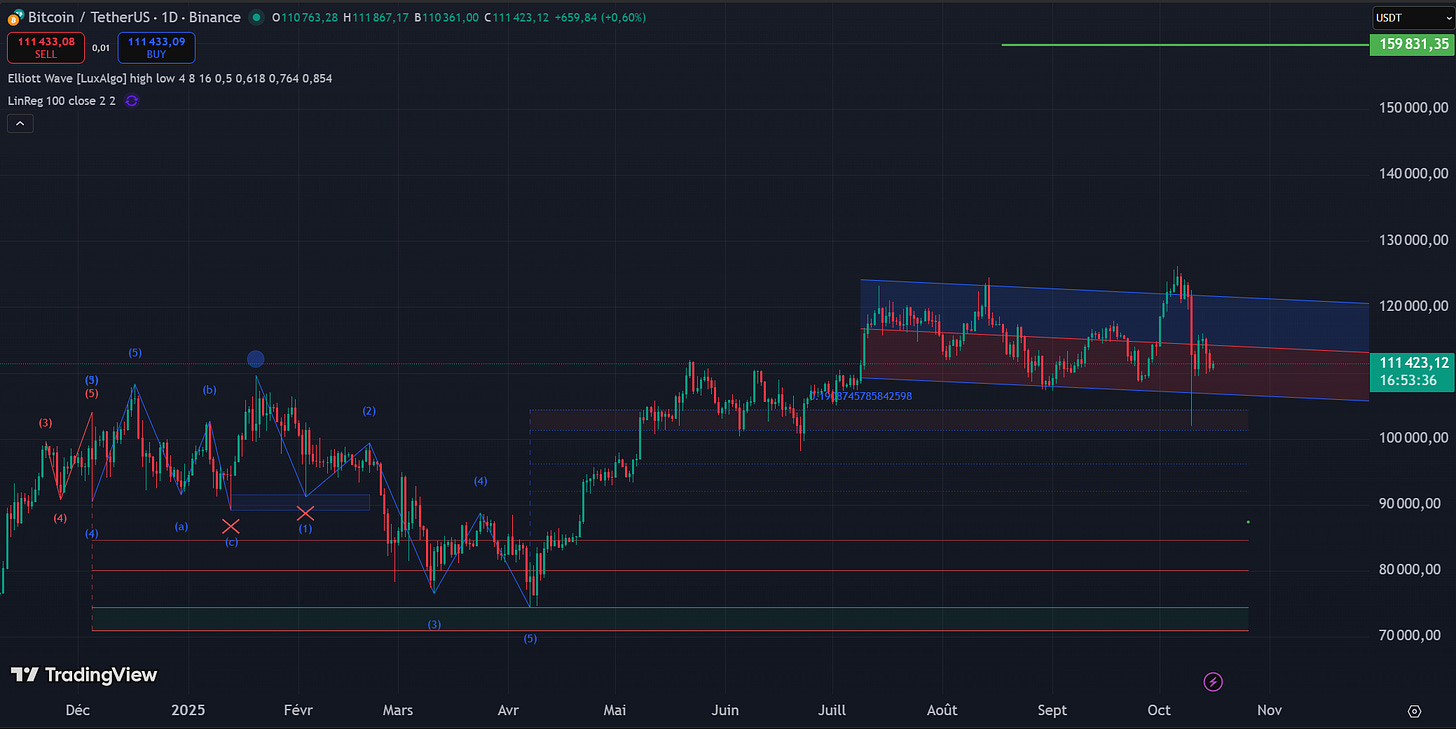Screen dimensions: 1456x729
Task: Click price axis label 150 000,00
Action: [1411, 108]
